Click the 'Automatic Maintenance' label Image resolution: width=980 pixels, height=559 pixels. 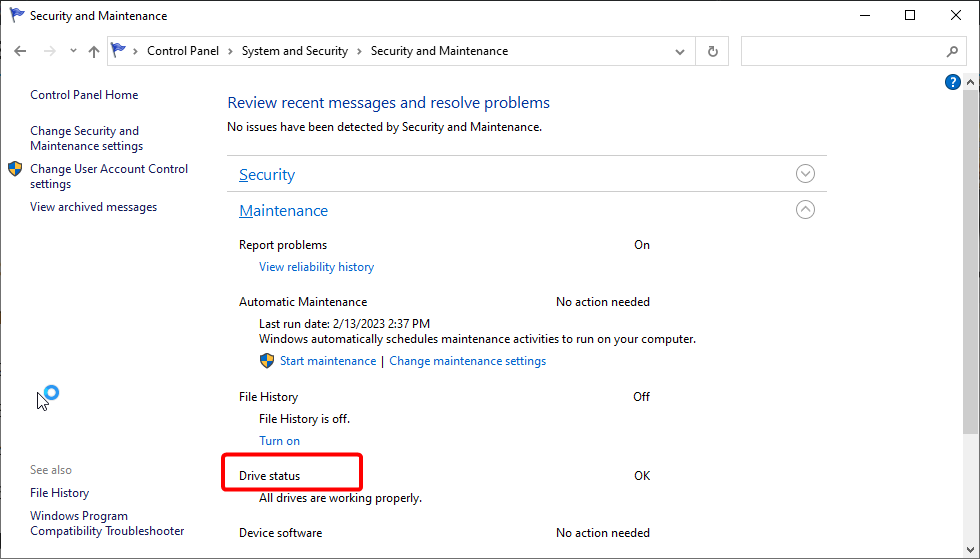302,302
